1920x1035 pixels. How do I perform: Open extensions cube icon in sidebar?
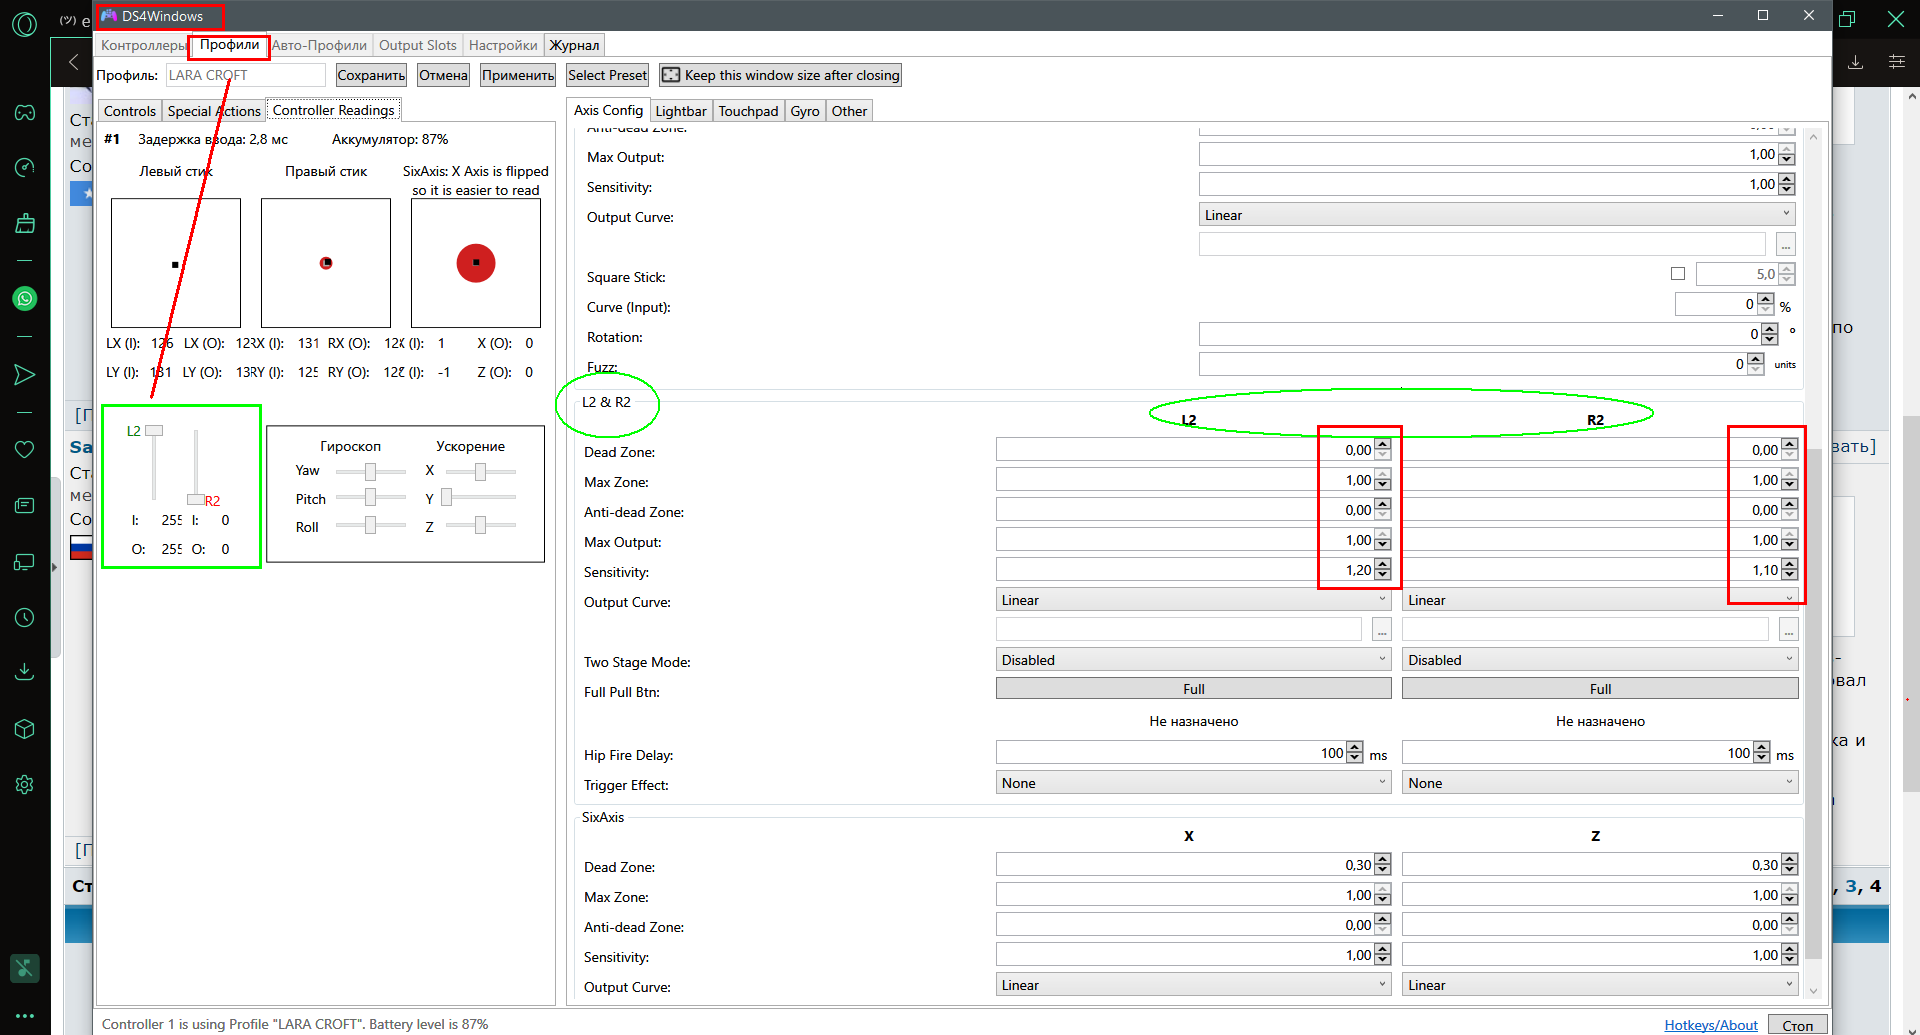(x=25, y=729)
